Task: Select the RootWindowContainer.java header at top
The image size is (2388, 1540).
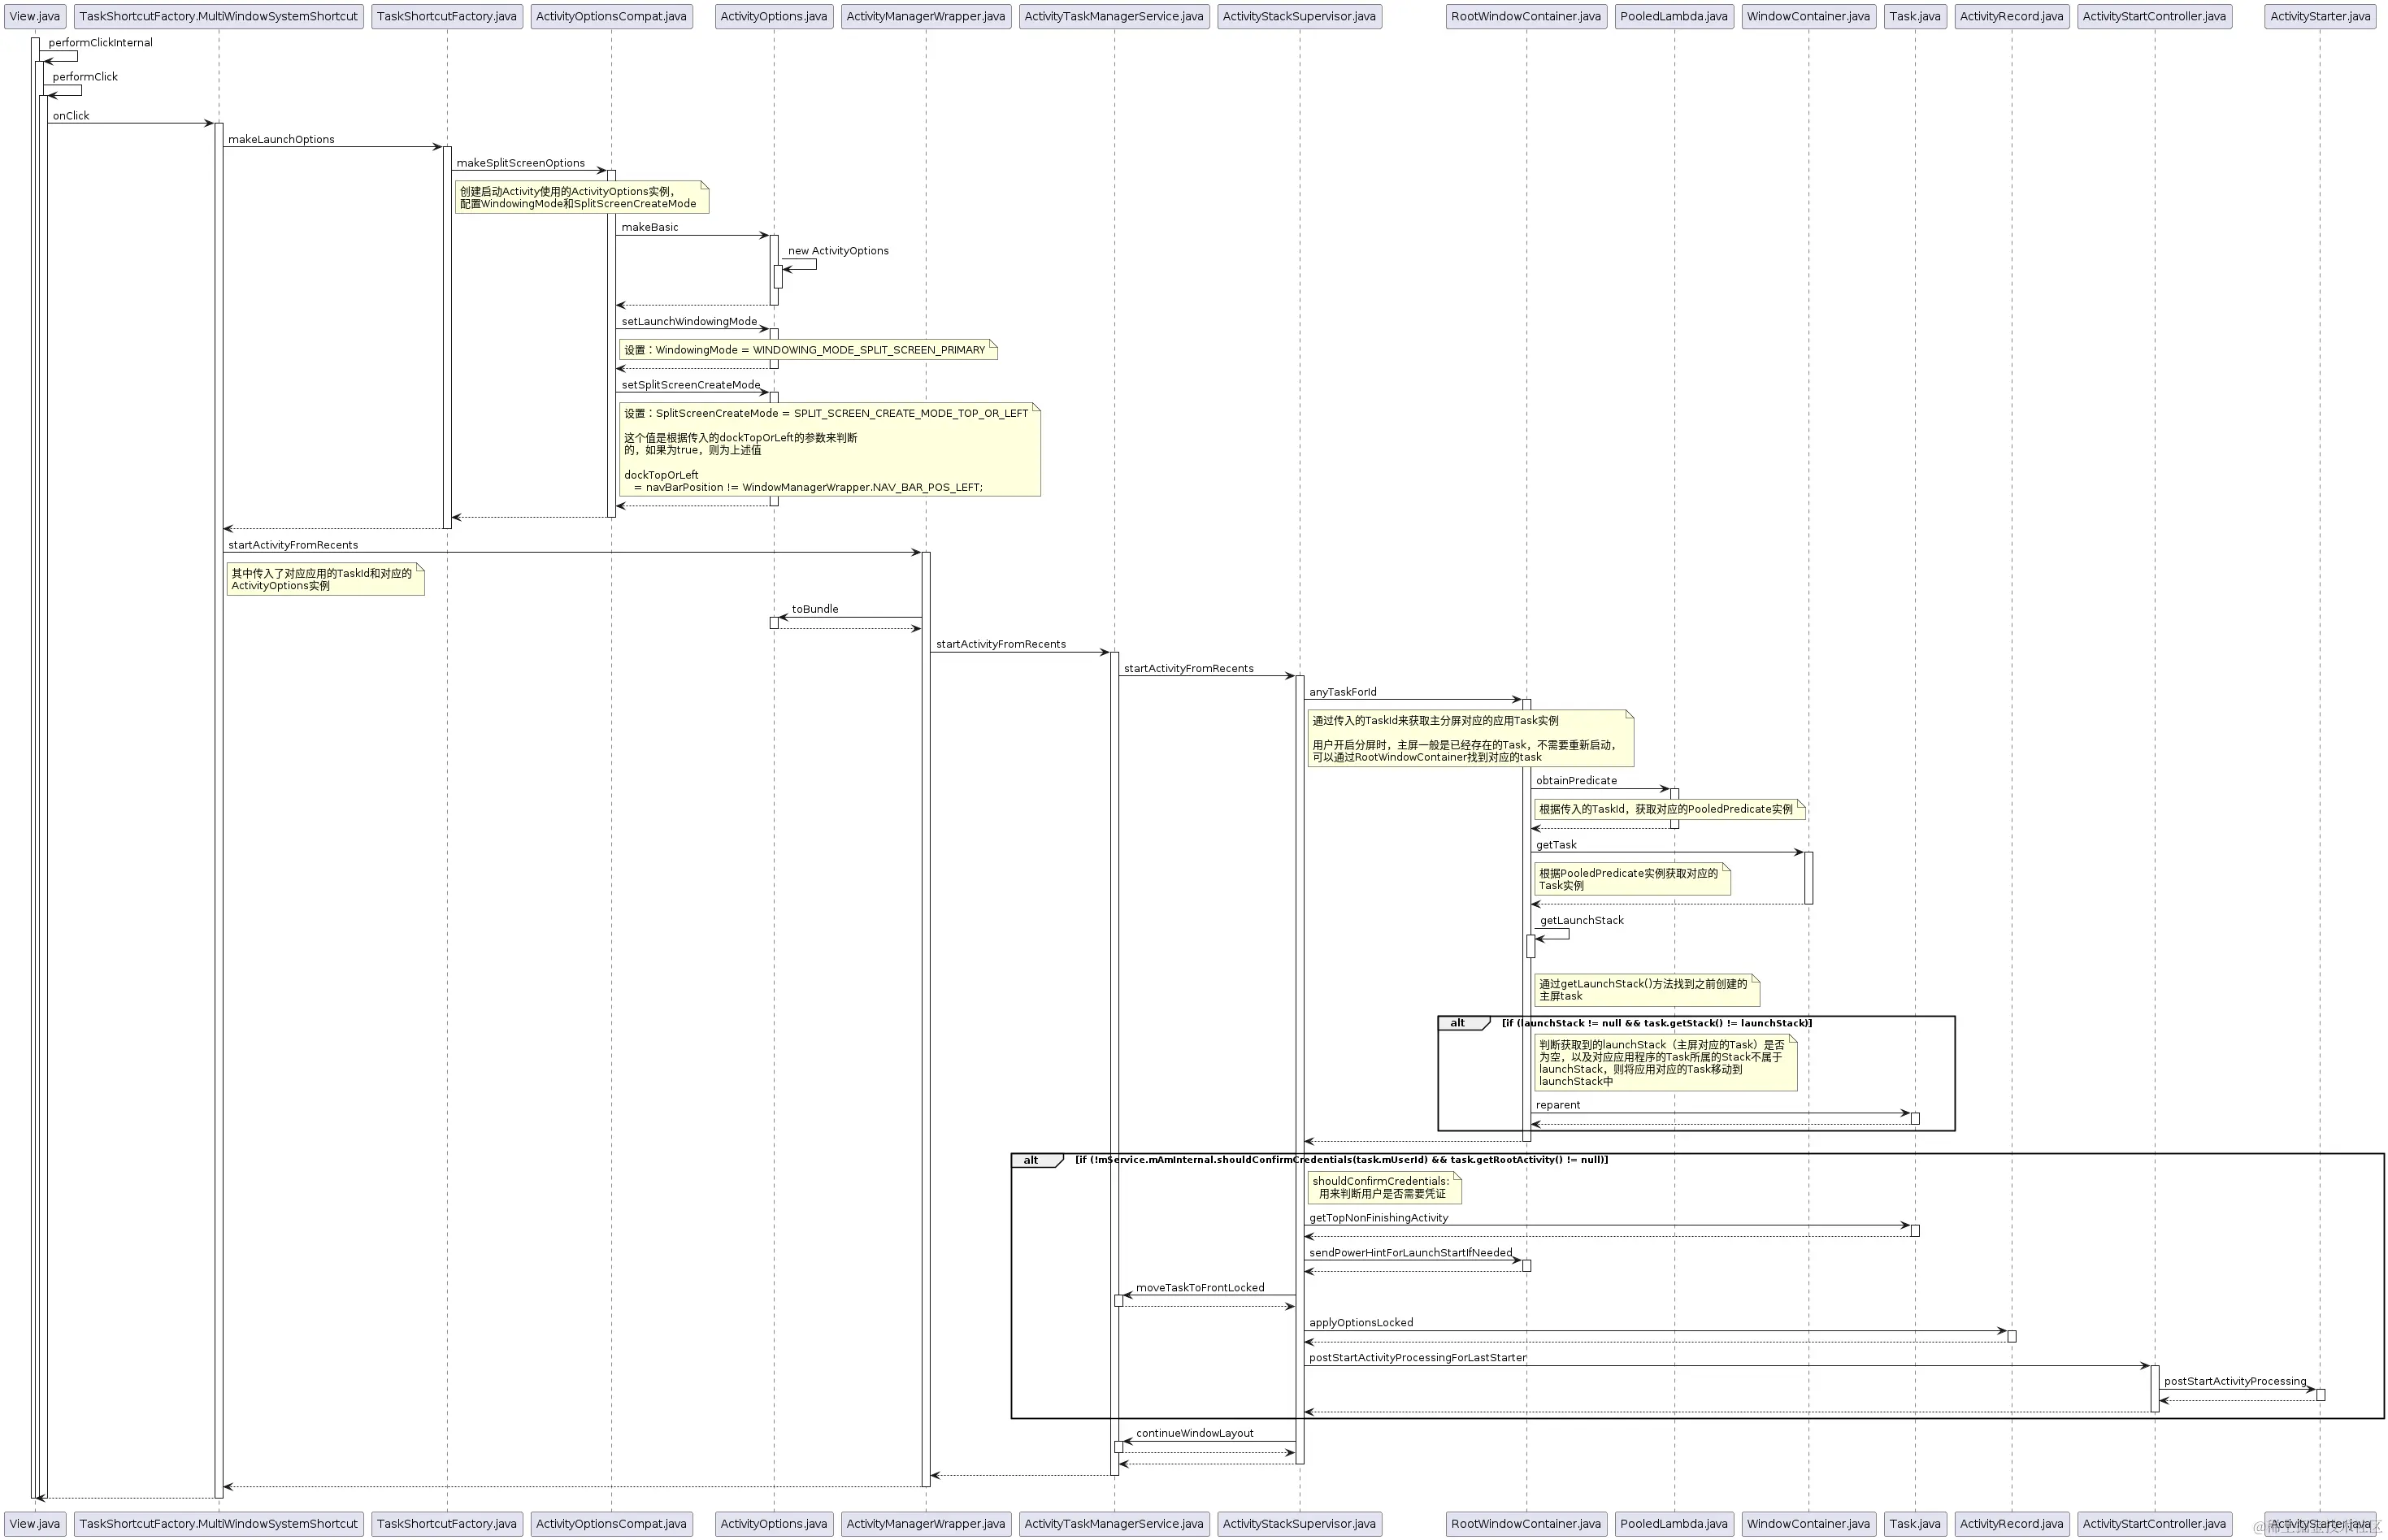Action: coord(1525,16)
